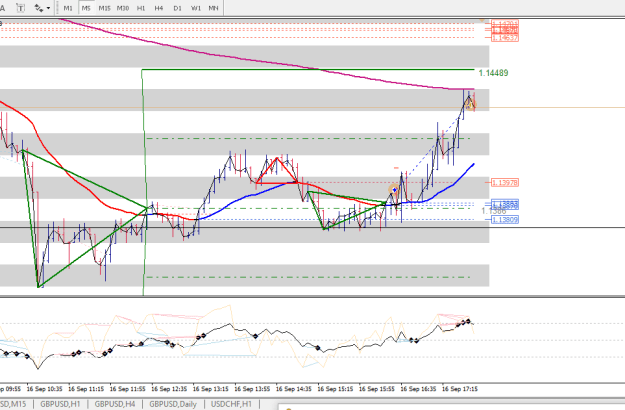Click the green 1.14489 price label
Screen dimensions: 625x410
[x=493, y=73]
